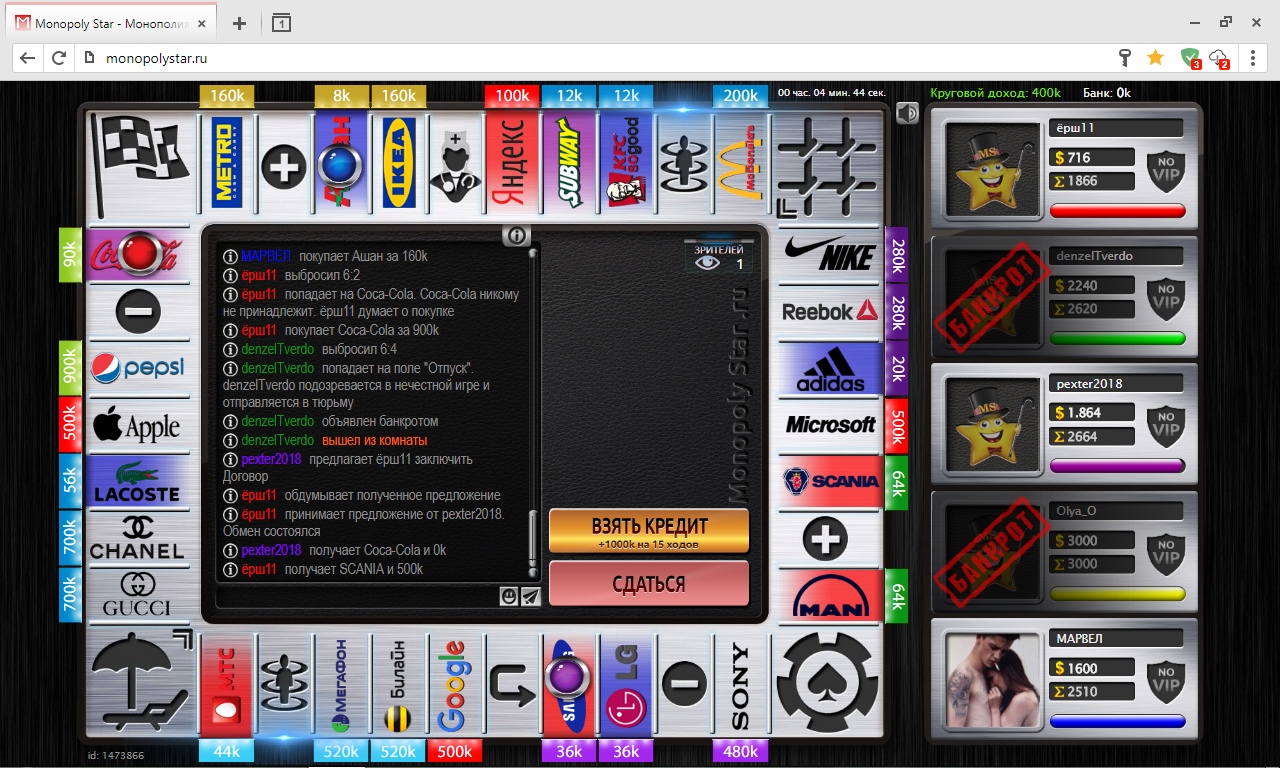
Task: Click the Yandex 100k price tag
Action: coord(512,96)
